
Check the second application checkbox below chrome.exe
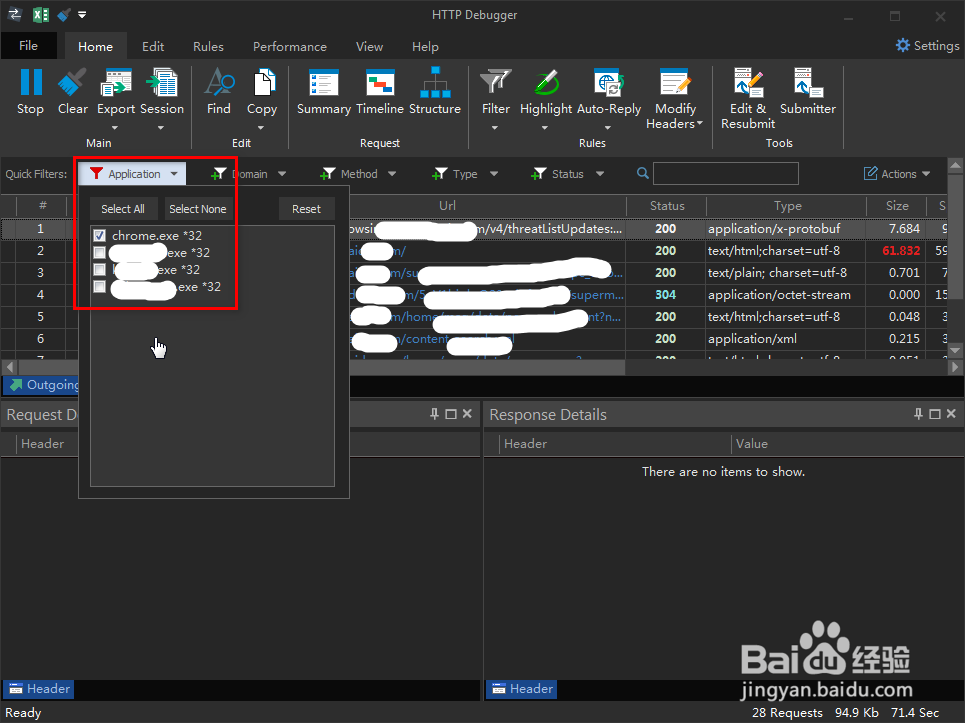pos(100,252)
